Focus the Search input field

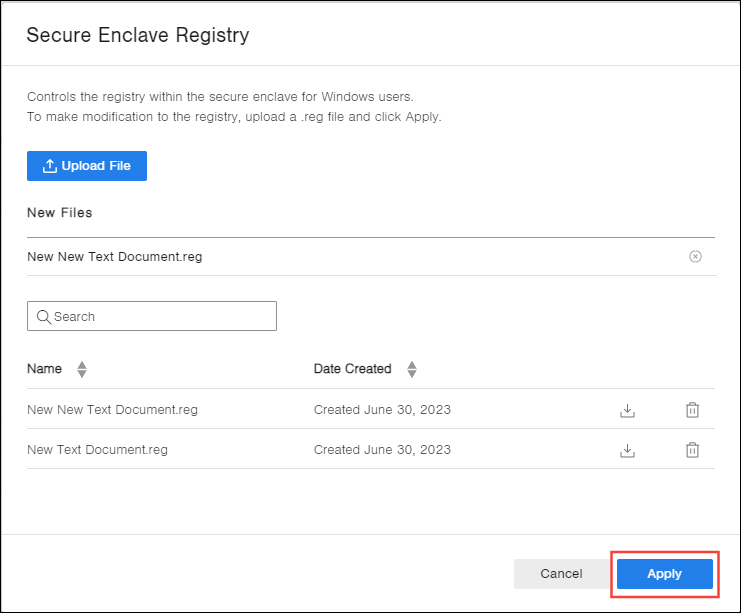(x=160, y=317)
